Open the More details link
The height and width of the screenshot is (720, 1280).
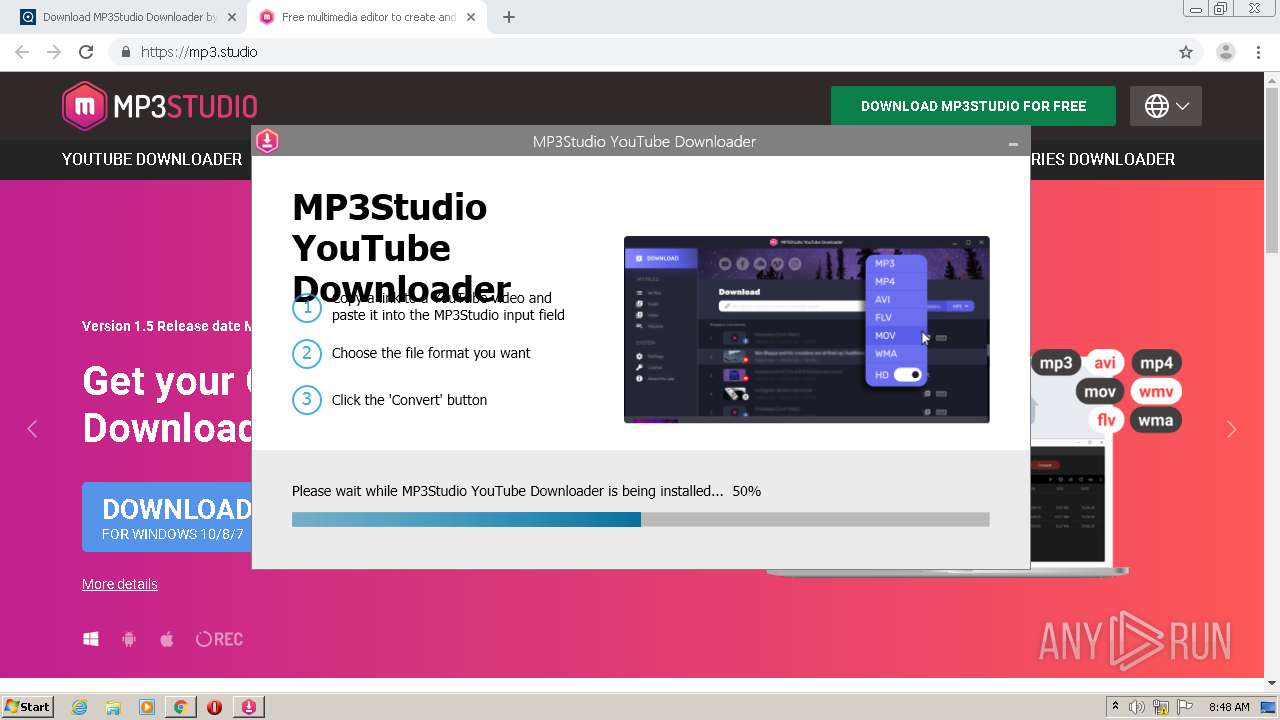pos(120,584)
